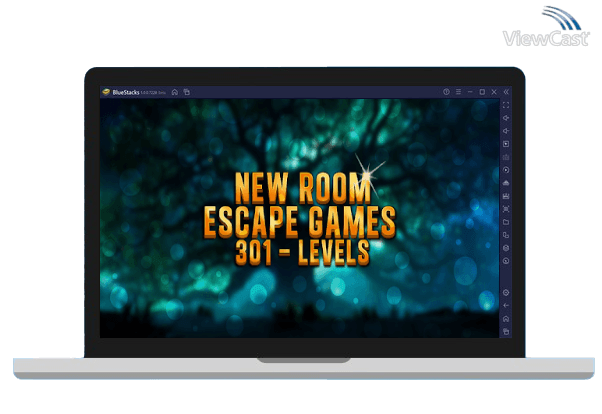Image resolution: width=602 pixels, height=414 pixels.
Task: Click the 'NEW ROOM ESCAPE GAMES' title text
Action: [x=299, y=205]
